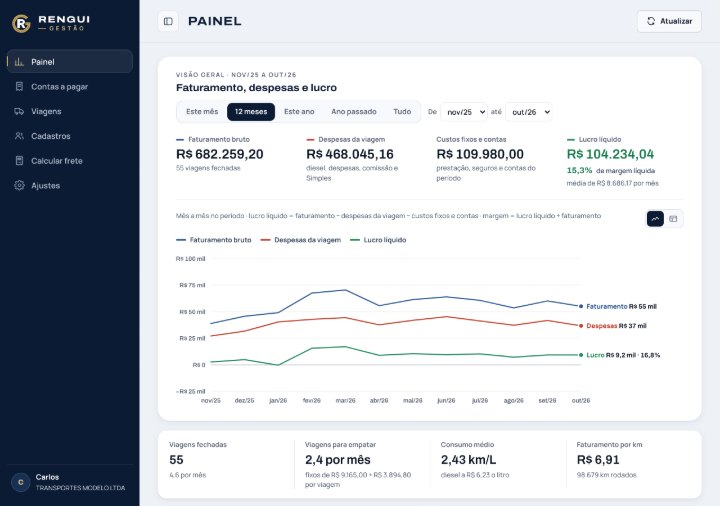Open the Painel menu item
The width and height of the screenshot is (720, 506).
click(x=70, y=62)
